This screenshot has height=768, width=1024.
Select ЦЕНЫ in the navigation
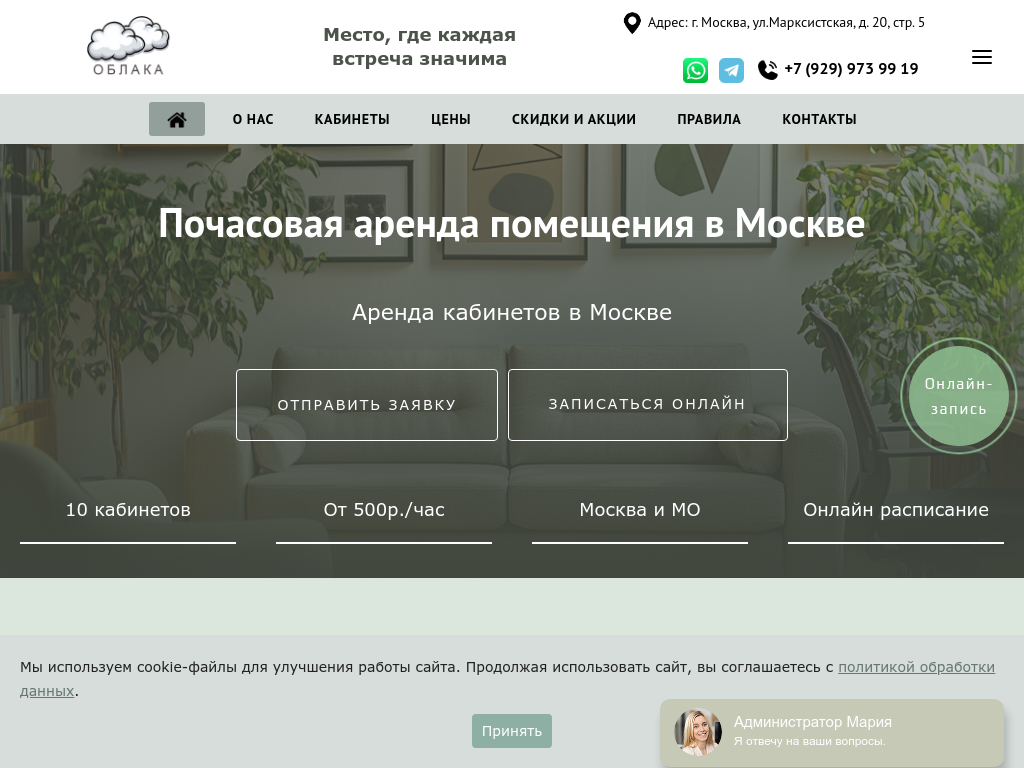point(450,119)
